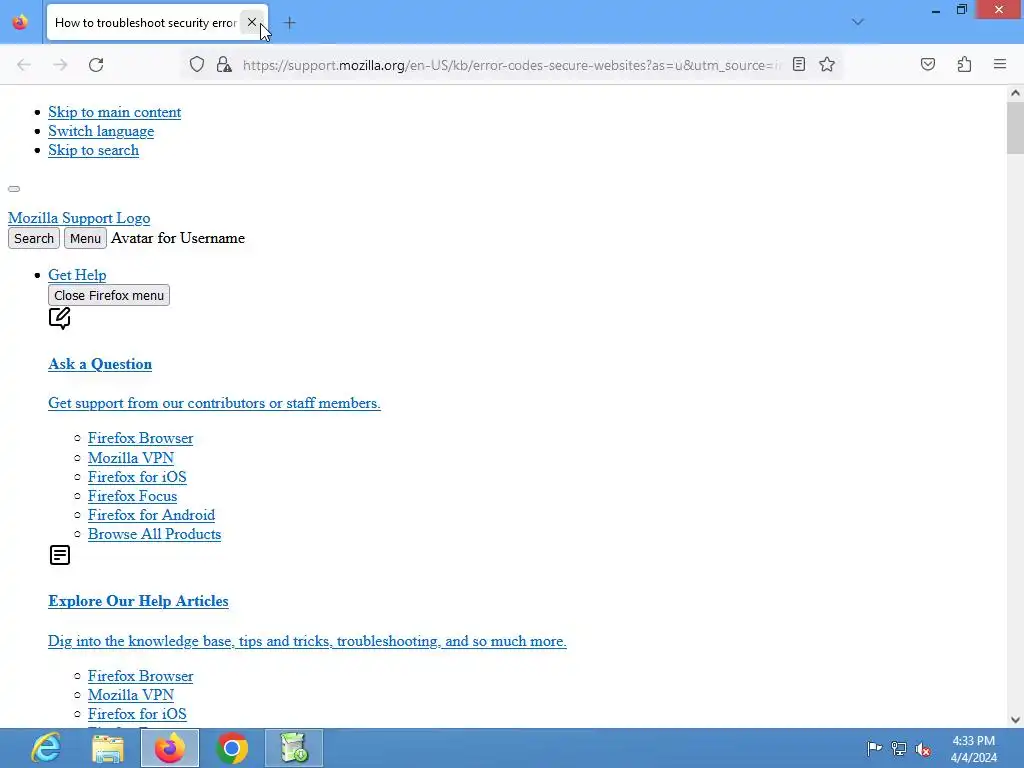The width and height of the screenshot is (1024, 768).
Task: Open Mozilla VPN under Ask a Question
Action: coord(131,457)
